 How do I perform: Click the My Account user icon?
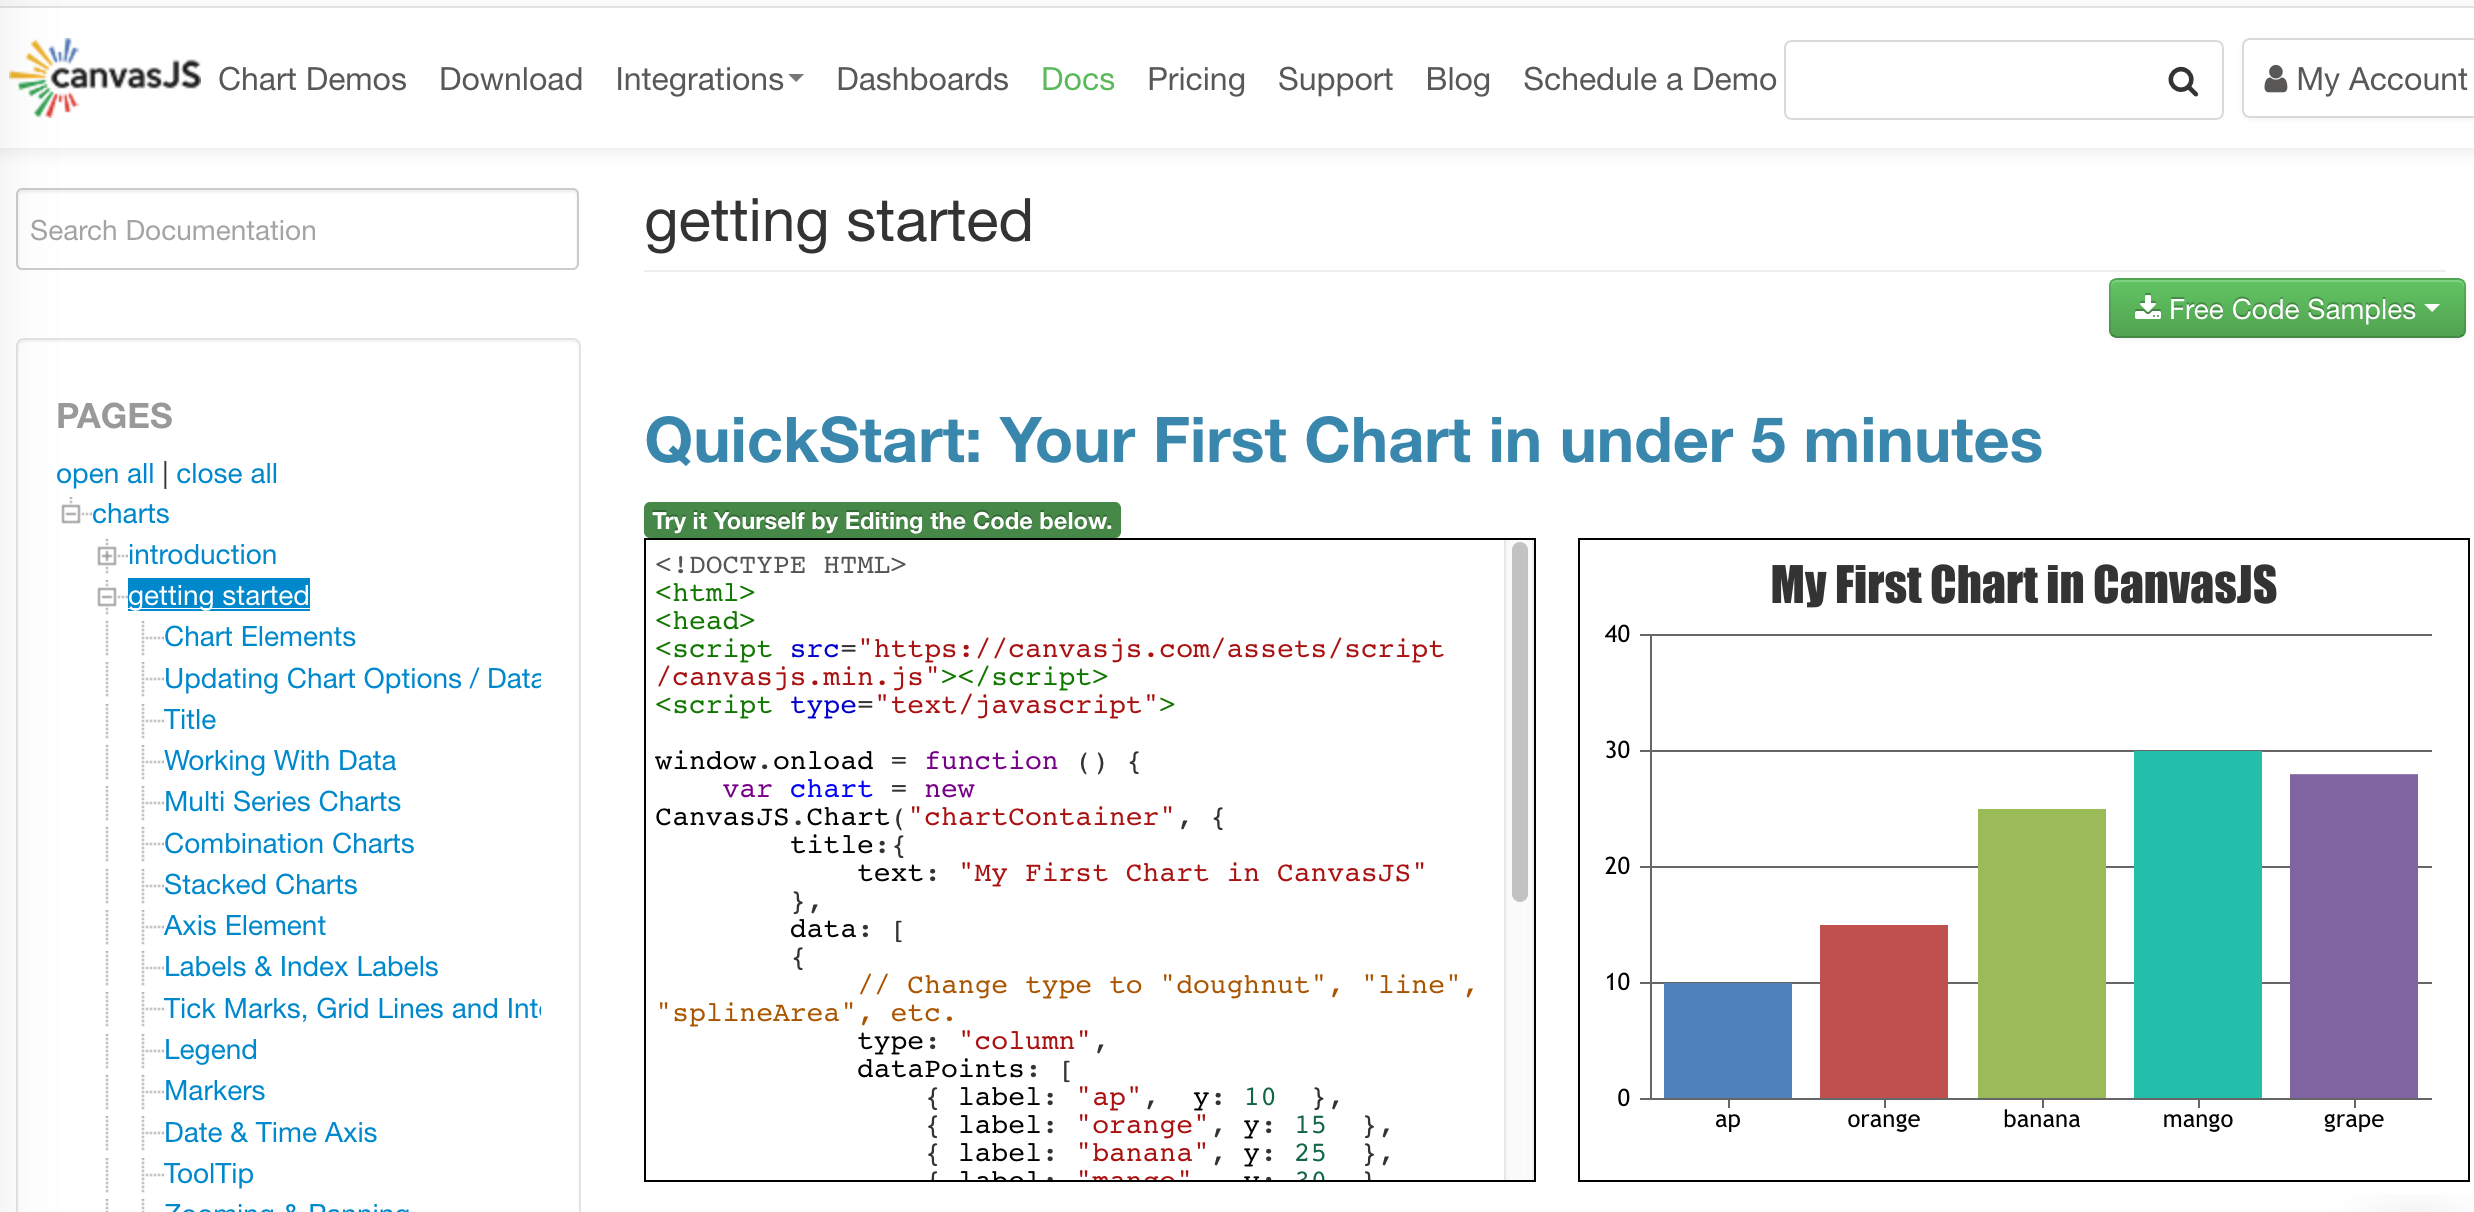point(2275,79)
